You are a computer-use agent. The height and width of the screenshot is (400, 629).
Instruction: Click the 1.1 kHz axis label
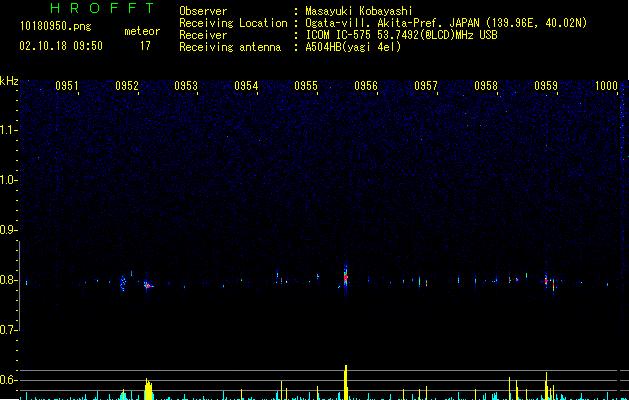coord(8,130)
